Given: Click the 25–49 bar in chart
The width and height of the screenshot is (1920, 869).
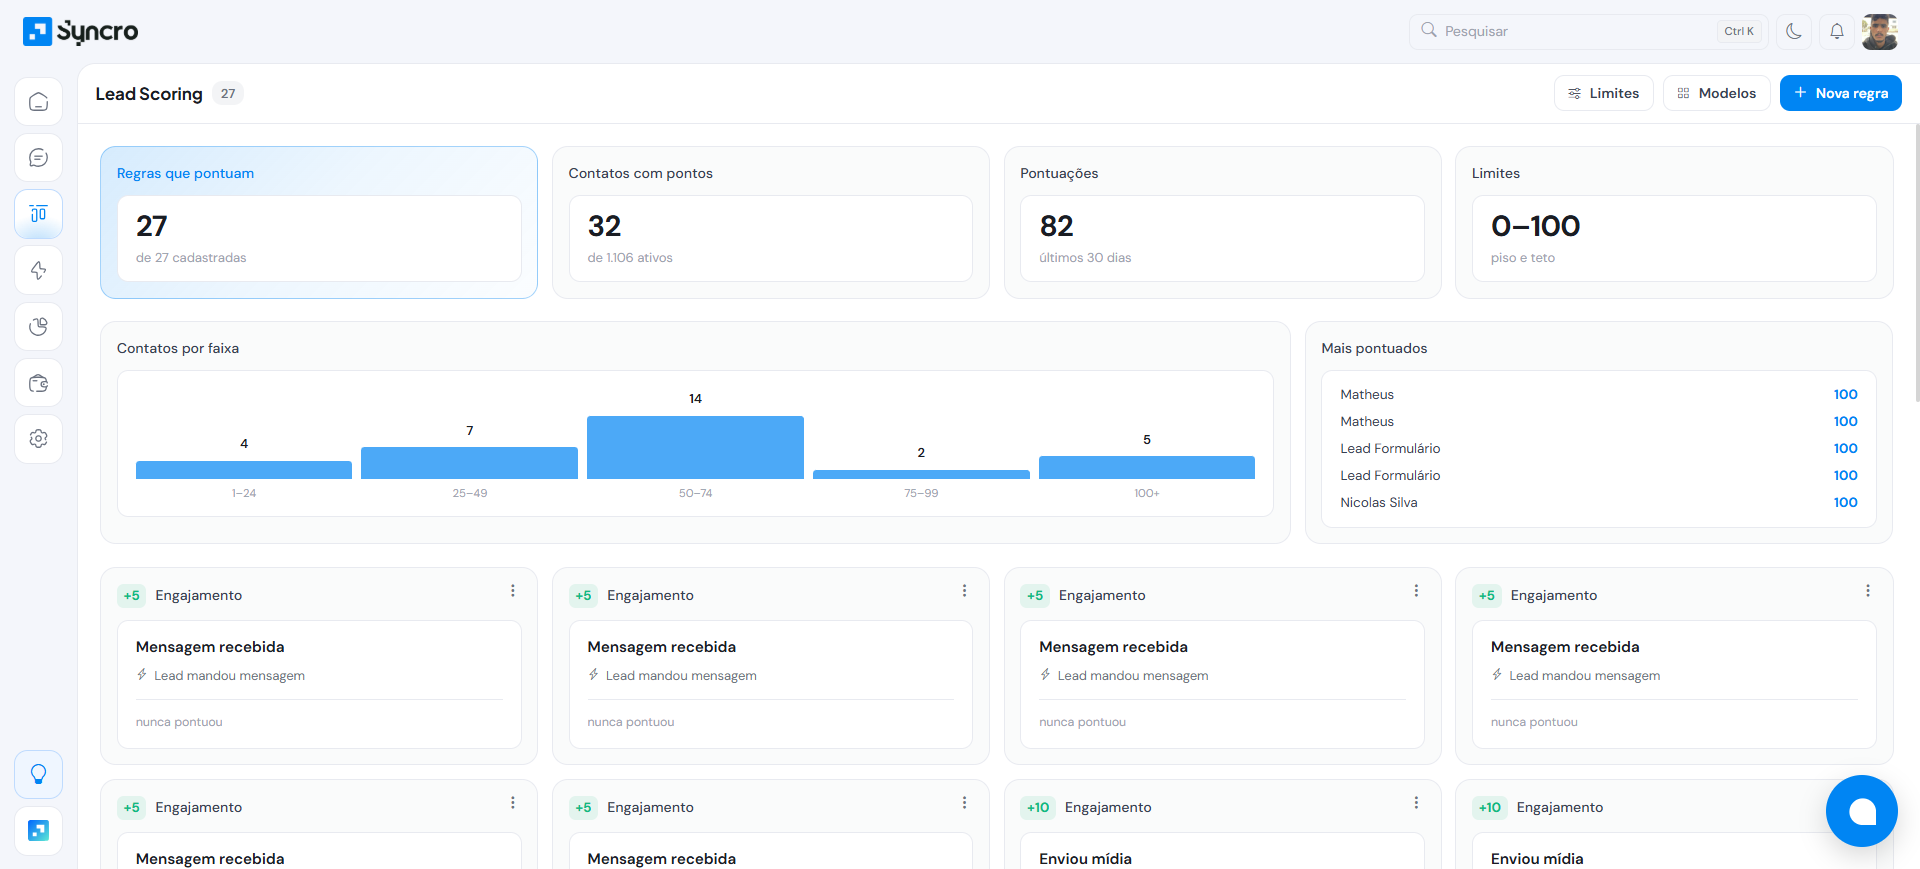Looking at the screenshot, I should click(x=469, y=463).
